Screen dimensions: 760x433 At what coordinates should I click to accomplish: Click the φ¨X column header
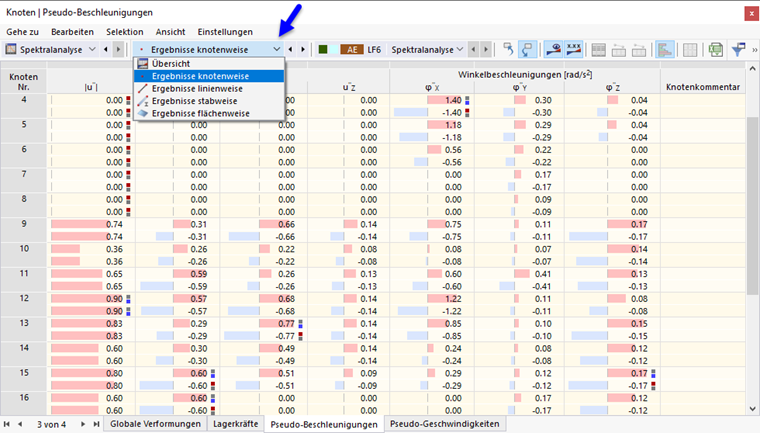coord(432,87)
